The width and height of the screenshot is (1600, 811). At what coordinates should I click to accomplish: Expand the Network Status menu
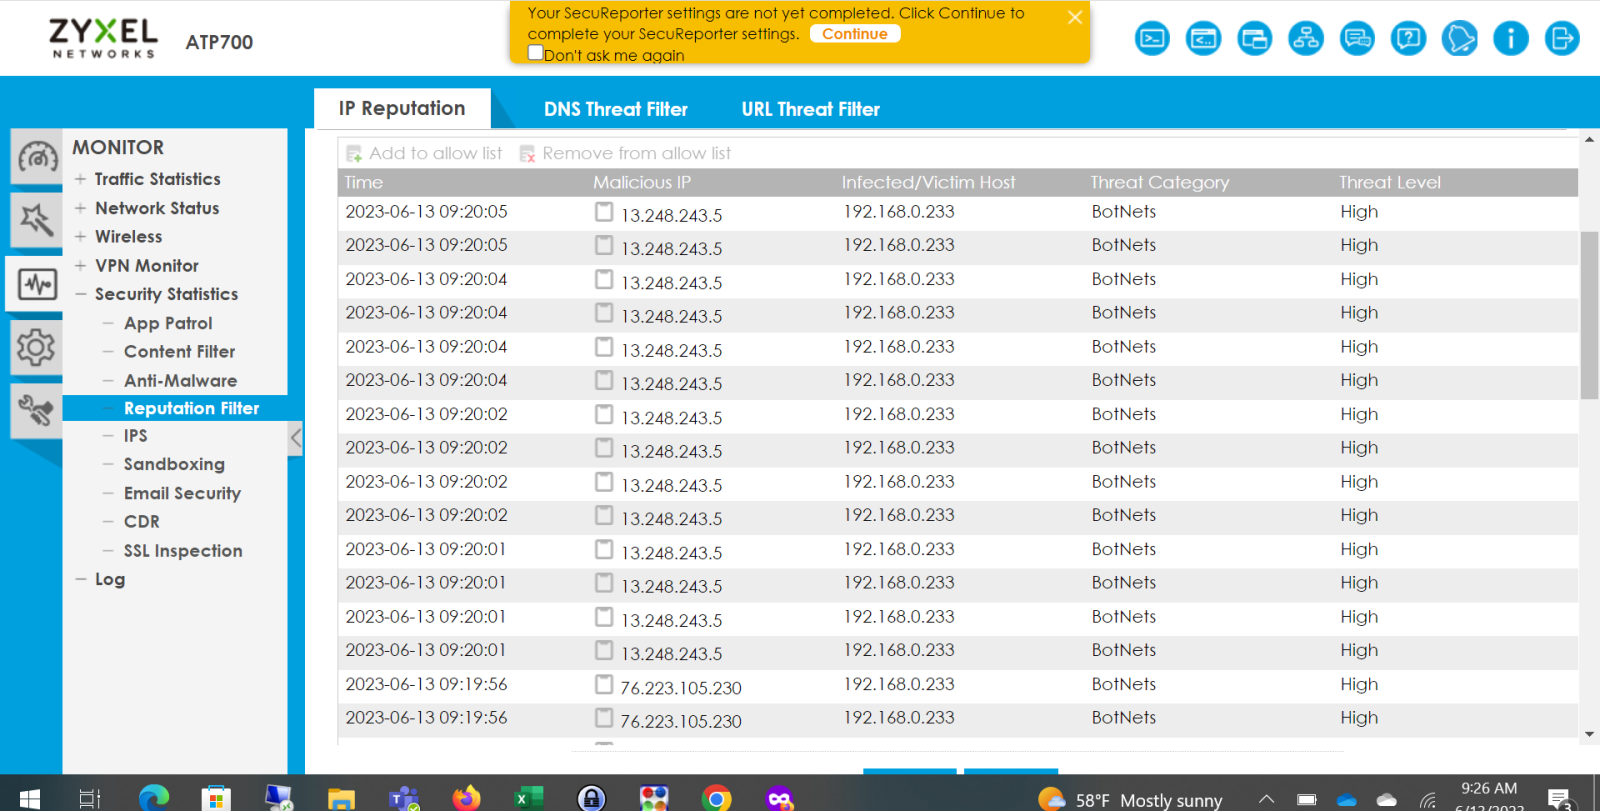click(x=80, y=208)
